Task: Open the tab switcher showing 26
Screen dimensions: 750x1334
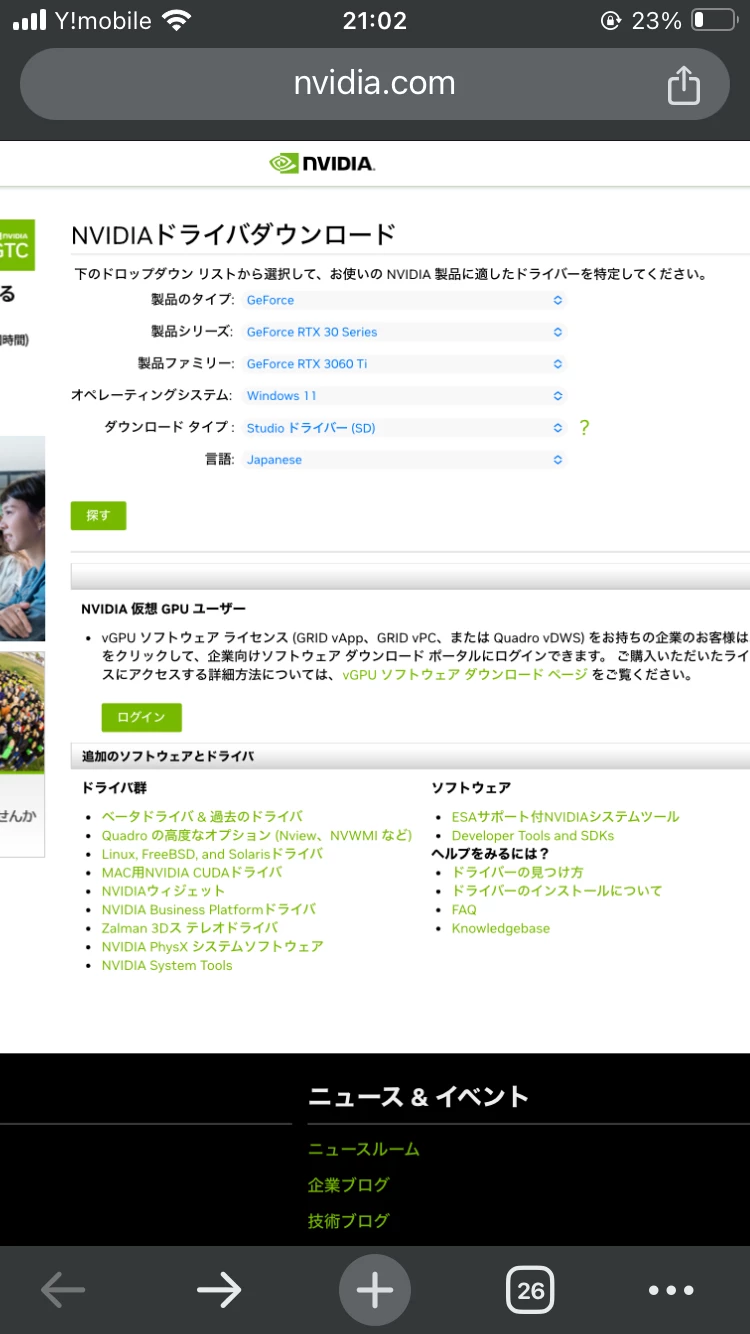Action: [x=531, y=1290]
